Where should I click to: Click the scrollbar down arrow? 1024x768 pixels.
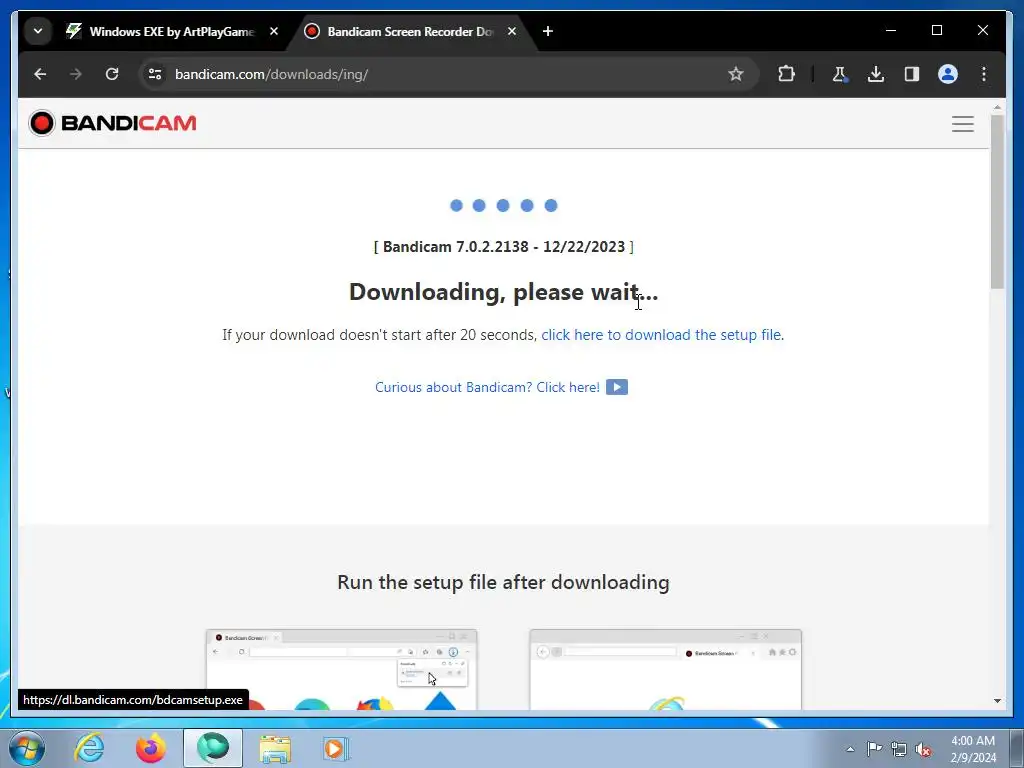pos(997,701)
